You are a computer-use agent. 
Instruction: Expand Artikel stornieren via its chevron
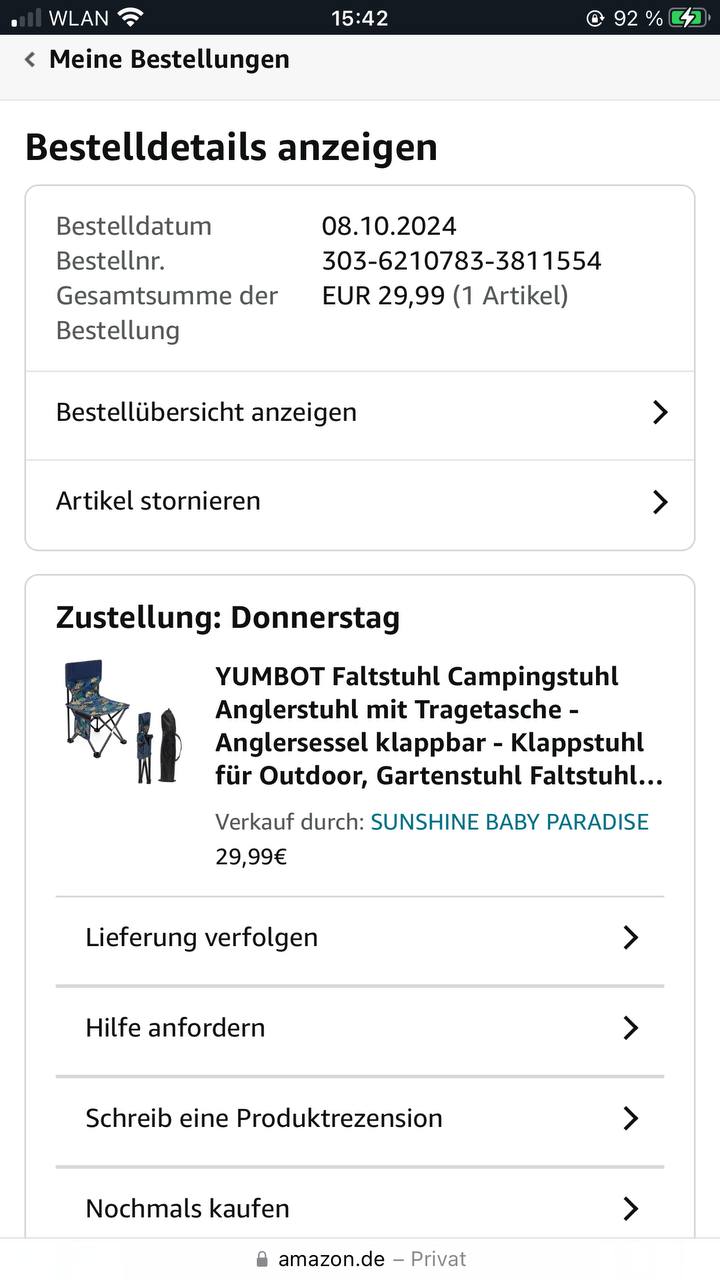[x=659, y=501]
